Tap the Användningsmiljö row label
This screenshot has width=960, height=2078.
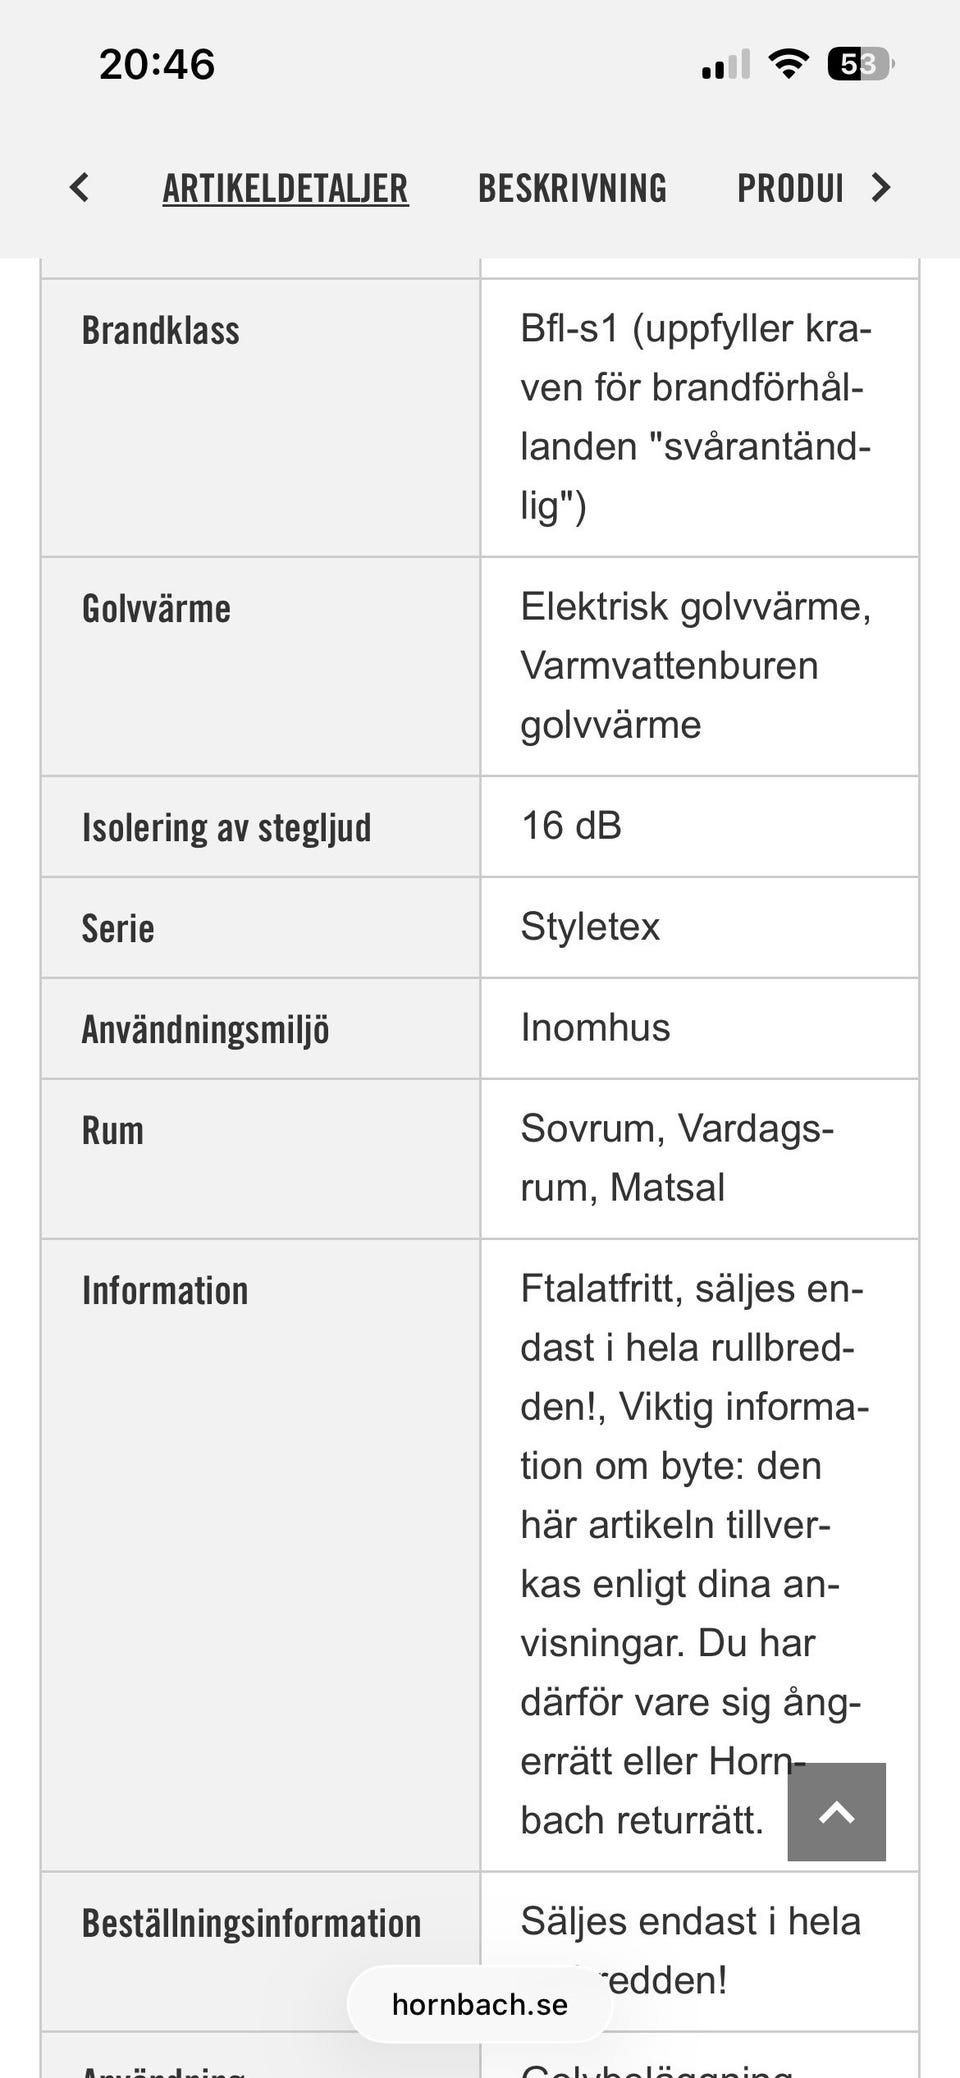click(205, 1029)
